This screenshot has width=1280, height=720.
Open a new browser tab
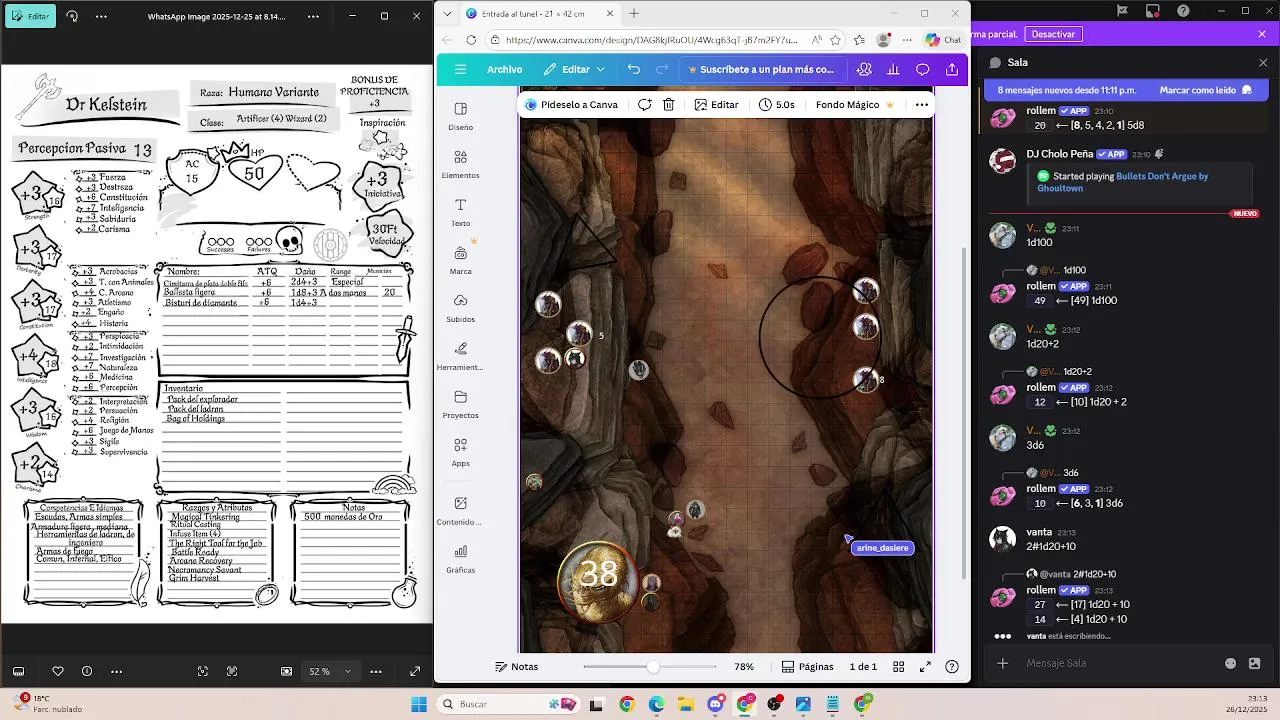click(x=634, y=13)
